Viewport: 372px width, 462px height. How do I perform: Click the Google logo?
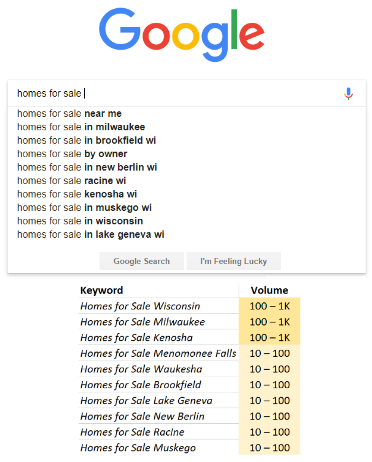(x=182, y=34)
